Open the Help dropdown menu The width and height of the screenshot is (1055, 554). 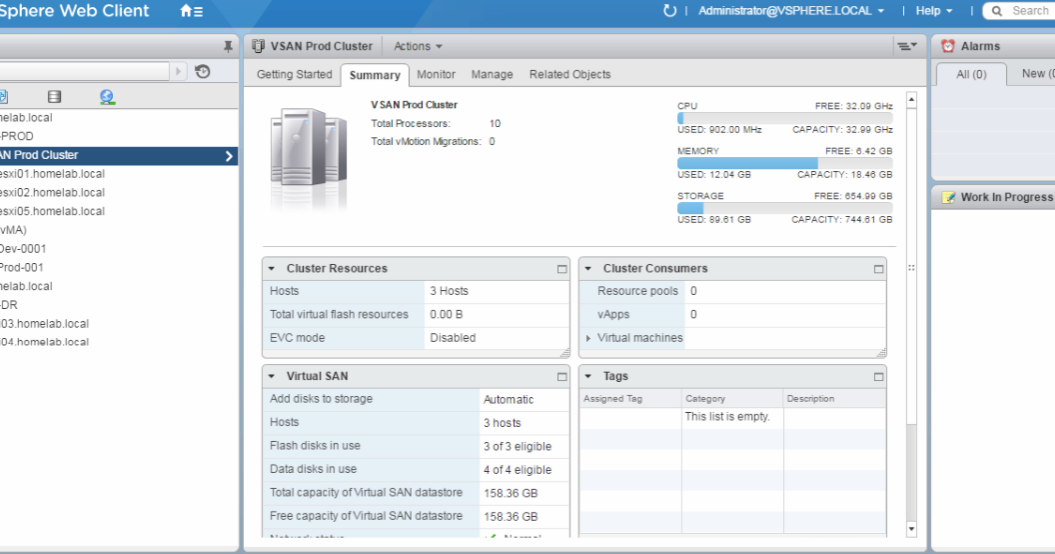tap(934, 11)
